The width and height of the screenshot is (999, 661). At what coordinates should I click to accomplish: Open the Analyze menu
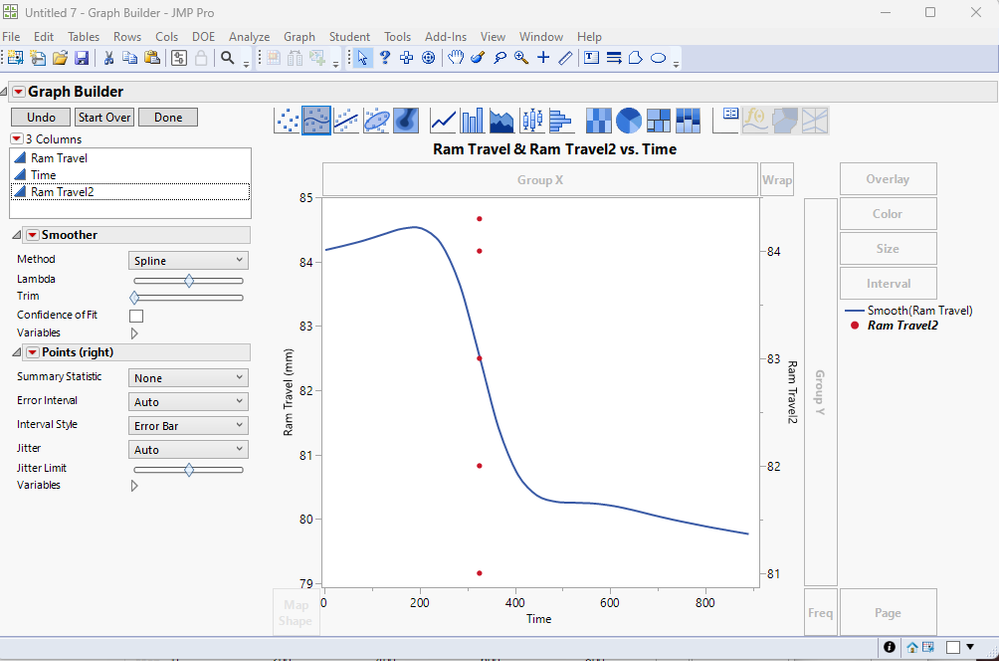[x=249, y=37]
